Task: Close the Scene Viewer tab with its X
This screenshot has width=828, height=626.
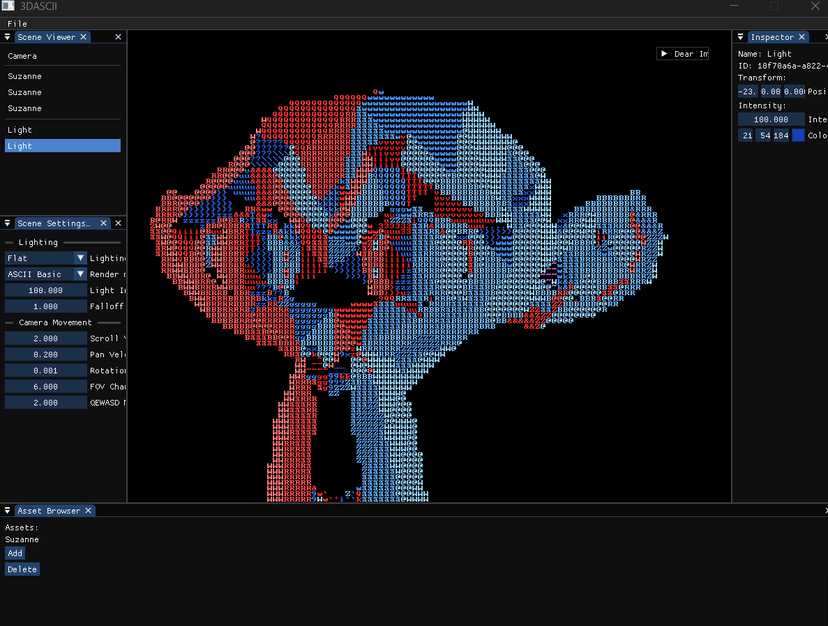Action: [x=84, y=37]
